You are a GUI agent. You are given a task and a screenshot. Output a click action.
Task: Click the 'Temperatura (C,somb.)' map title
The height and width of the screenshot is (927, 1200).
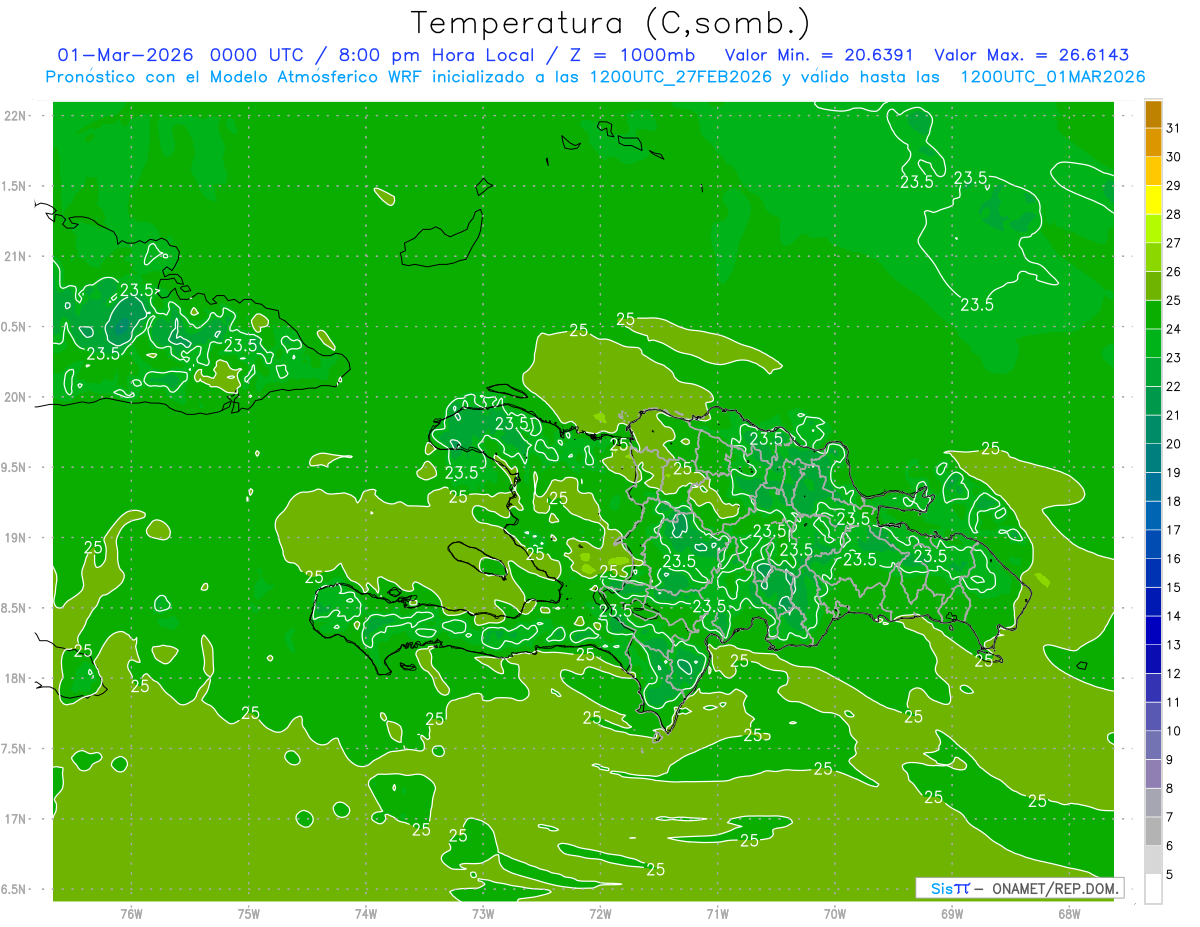(611, 23)
